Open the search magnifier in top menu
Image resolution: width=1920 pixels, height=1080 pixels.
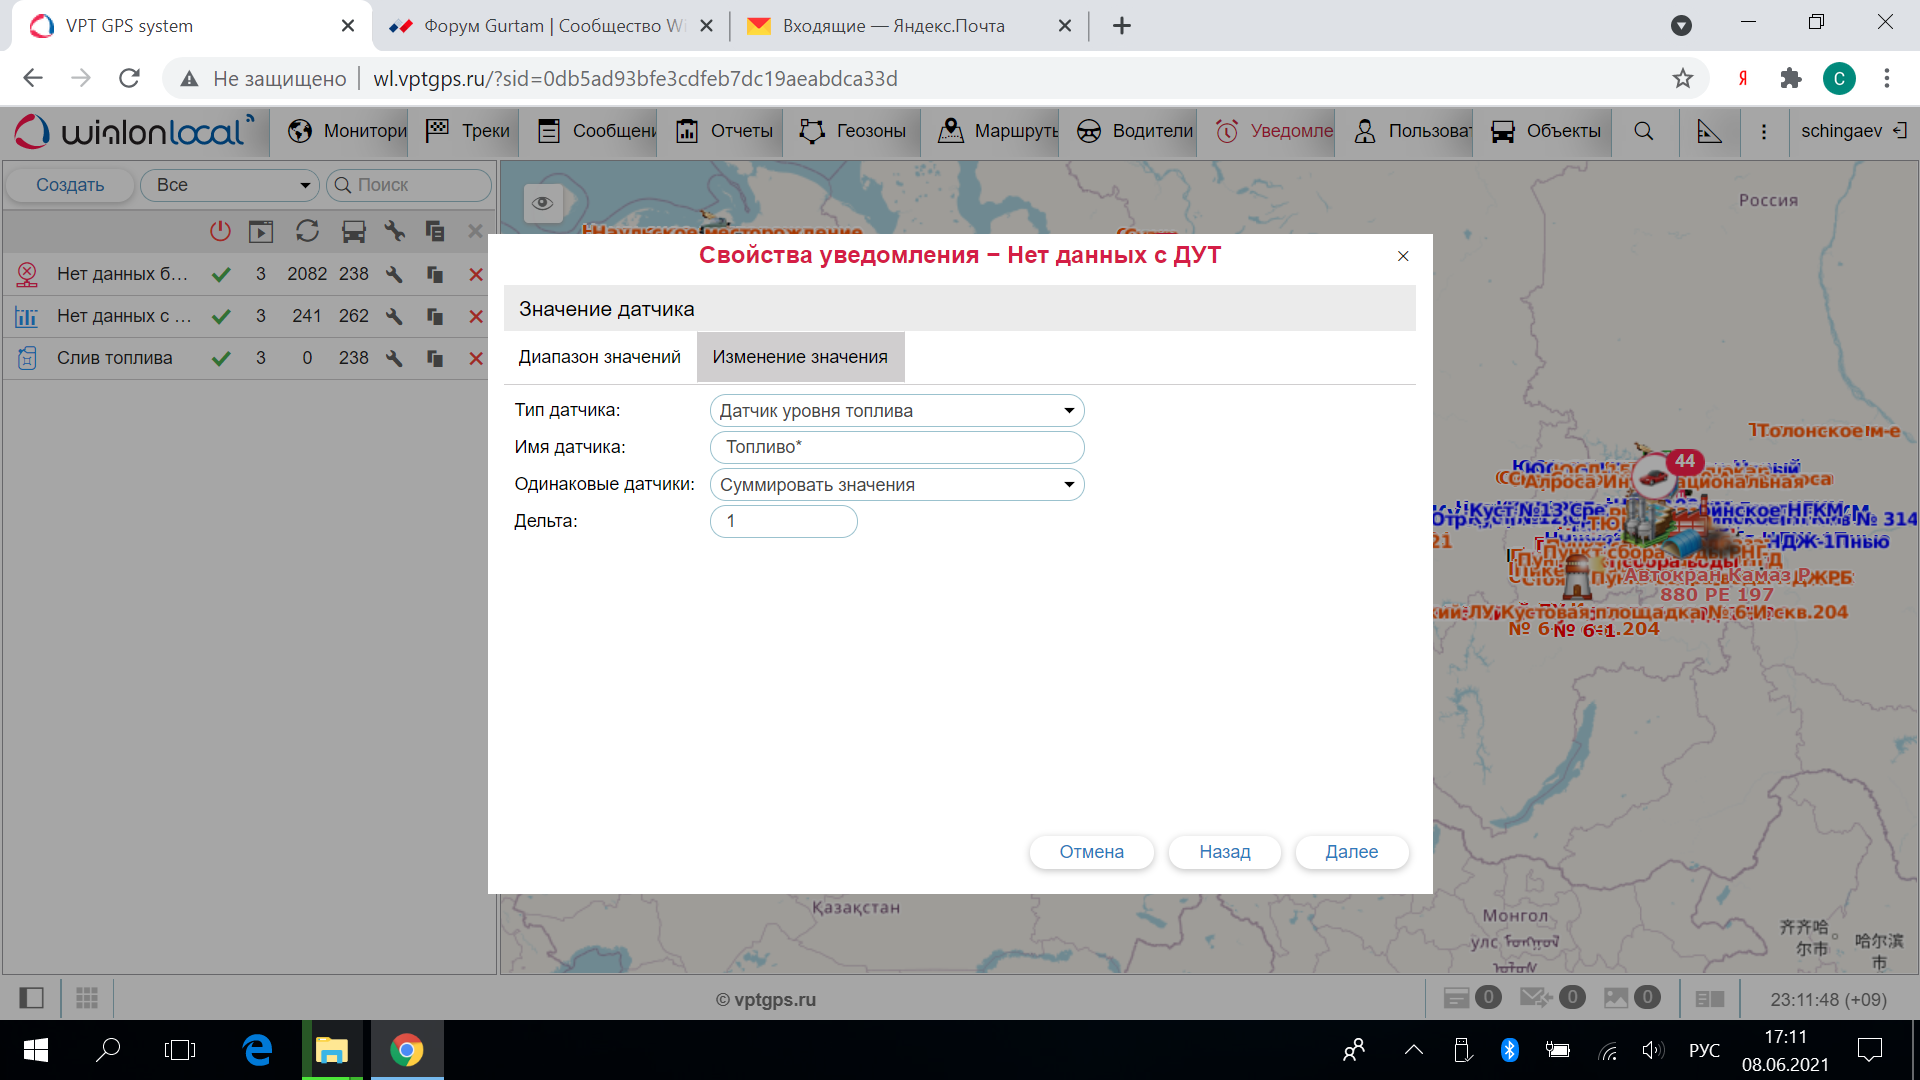click(x=1643, y=131)
